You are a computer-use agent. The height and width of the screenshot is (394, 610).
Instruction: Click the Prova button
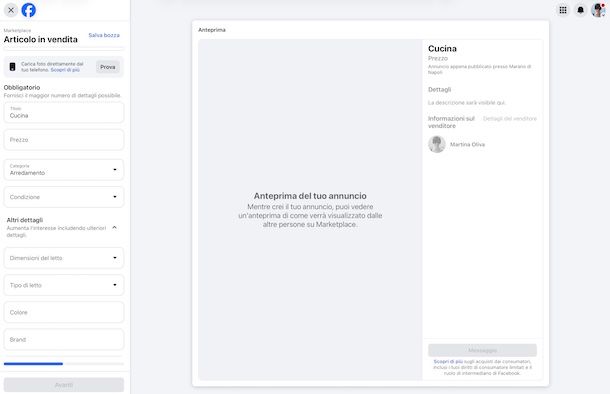pyautogui.click(x=108, y=67)
